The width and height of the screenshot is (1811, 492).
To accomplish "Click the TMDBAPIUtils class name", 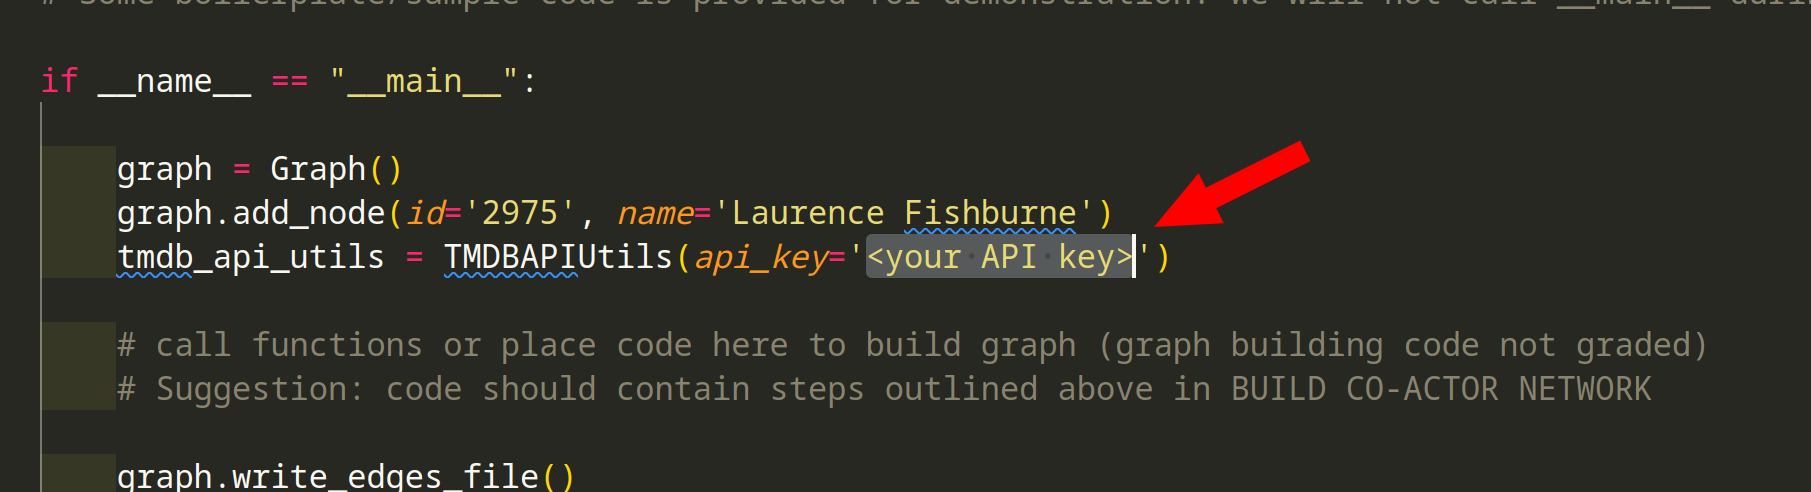I will tap(557, 257).
